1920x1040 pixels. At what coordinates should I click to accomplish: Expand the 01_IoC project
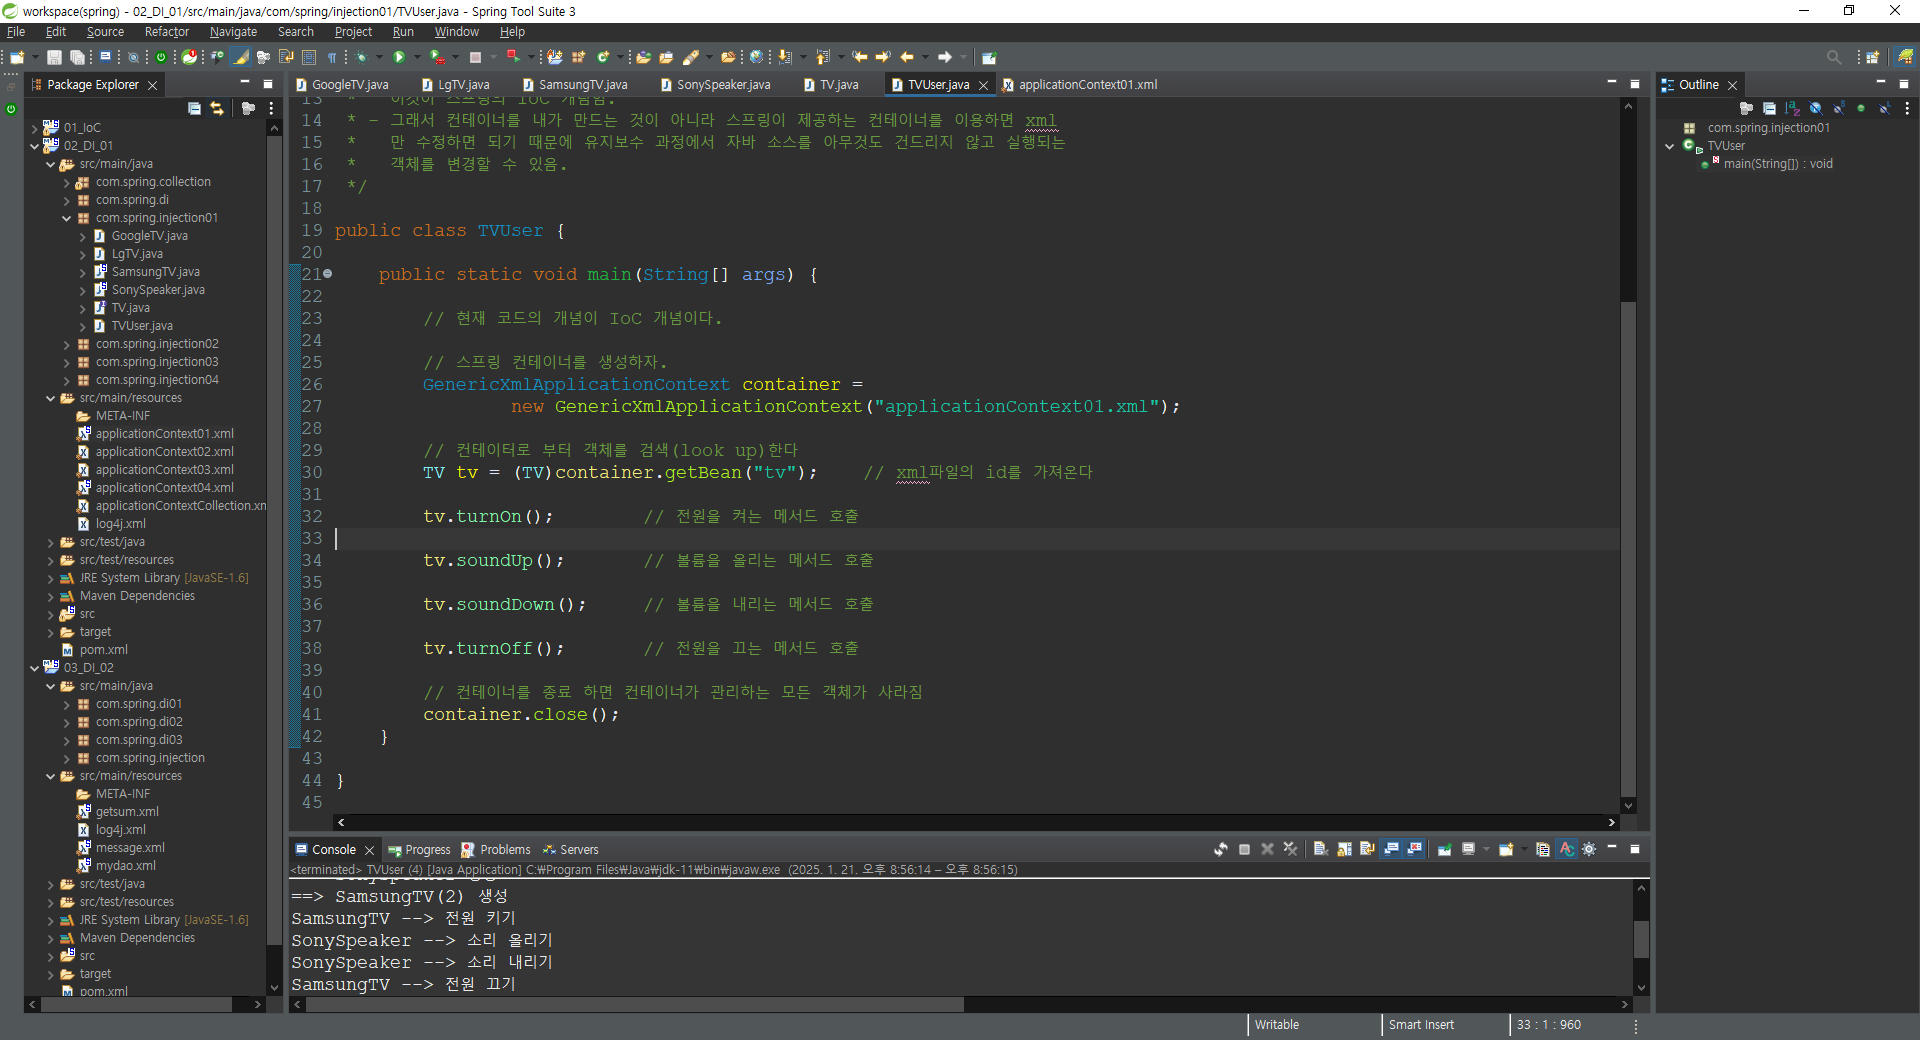pyautogui.click(x=34, y=128)
